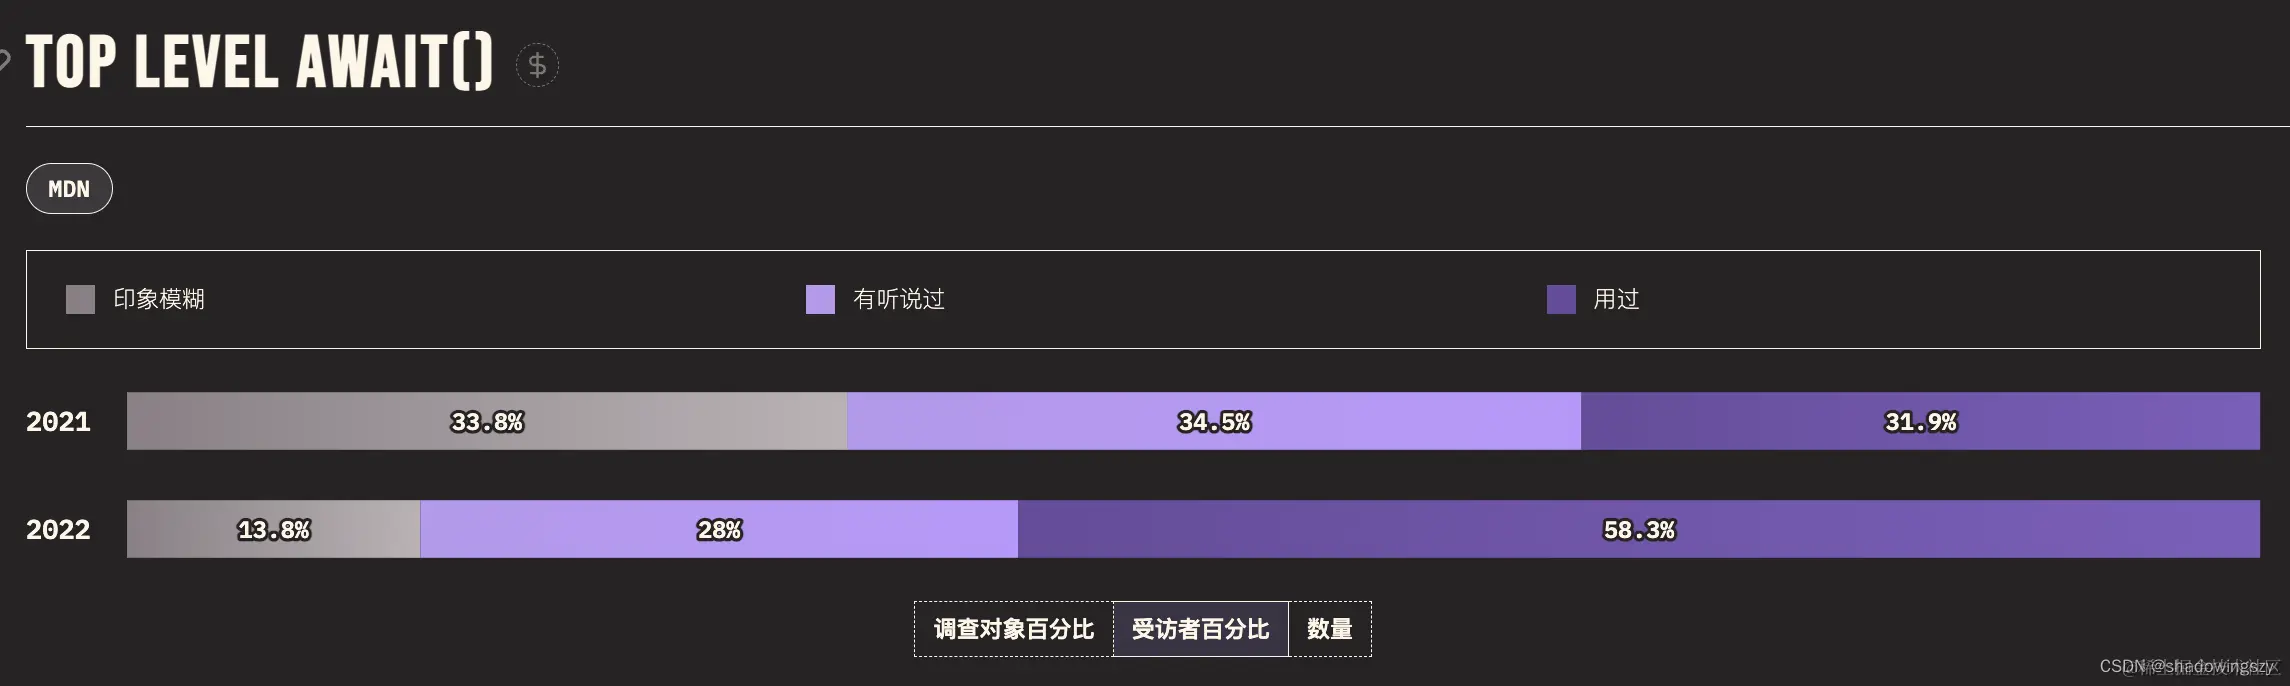Click the 58.3% segment of 2022 bar
The width and height of the screenshot is (2290, 686).
pos(1640,530)
